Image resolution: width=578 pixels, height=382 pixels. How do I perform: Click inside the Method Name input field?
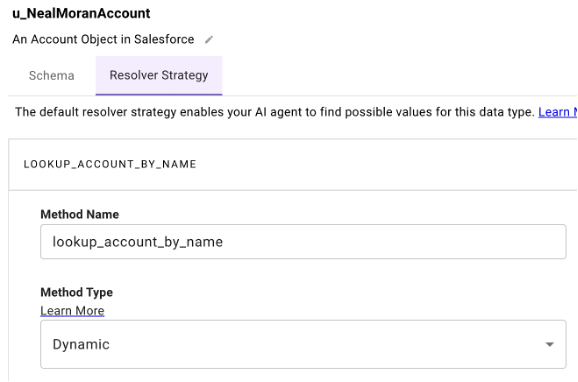click(x=303, y=242)
